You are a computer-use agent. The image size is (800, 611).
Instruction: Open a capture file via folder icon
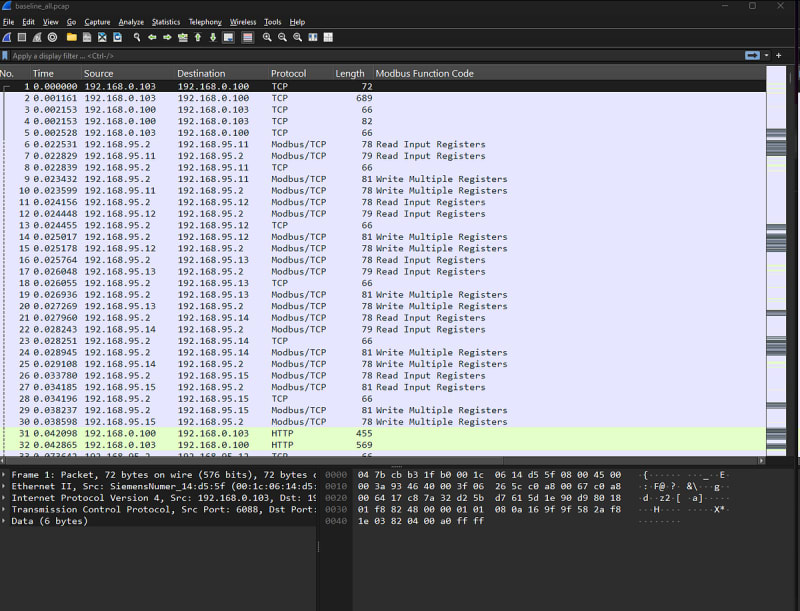point(71,37)
